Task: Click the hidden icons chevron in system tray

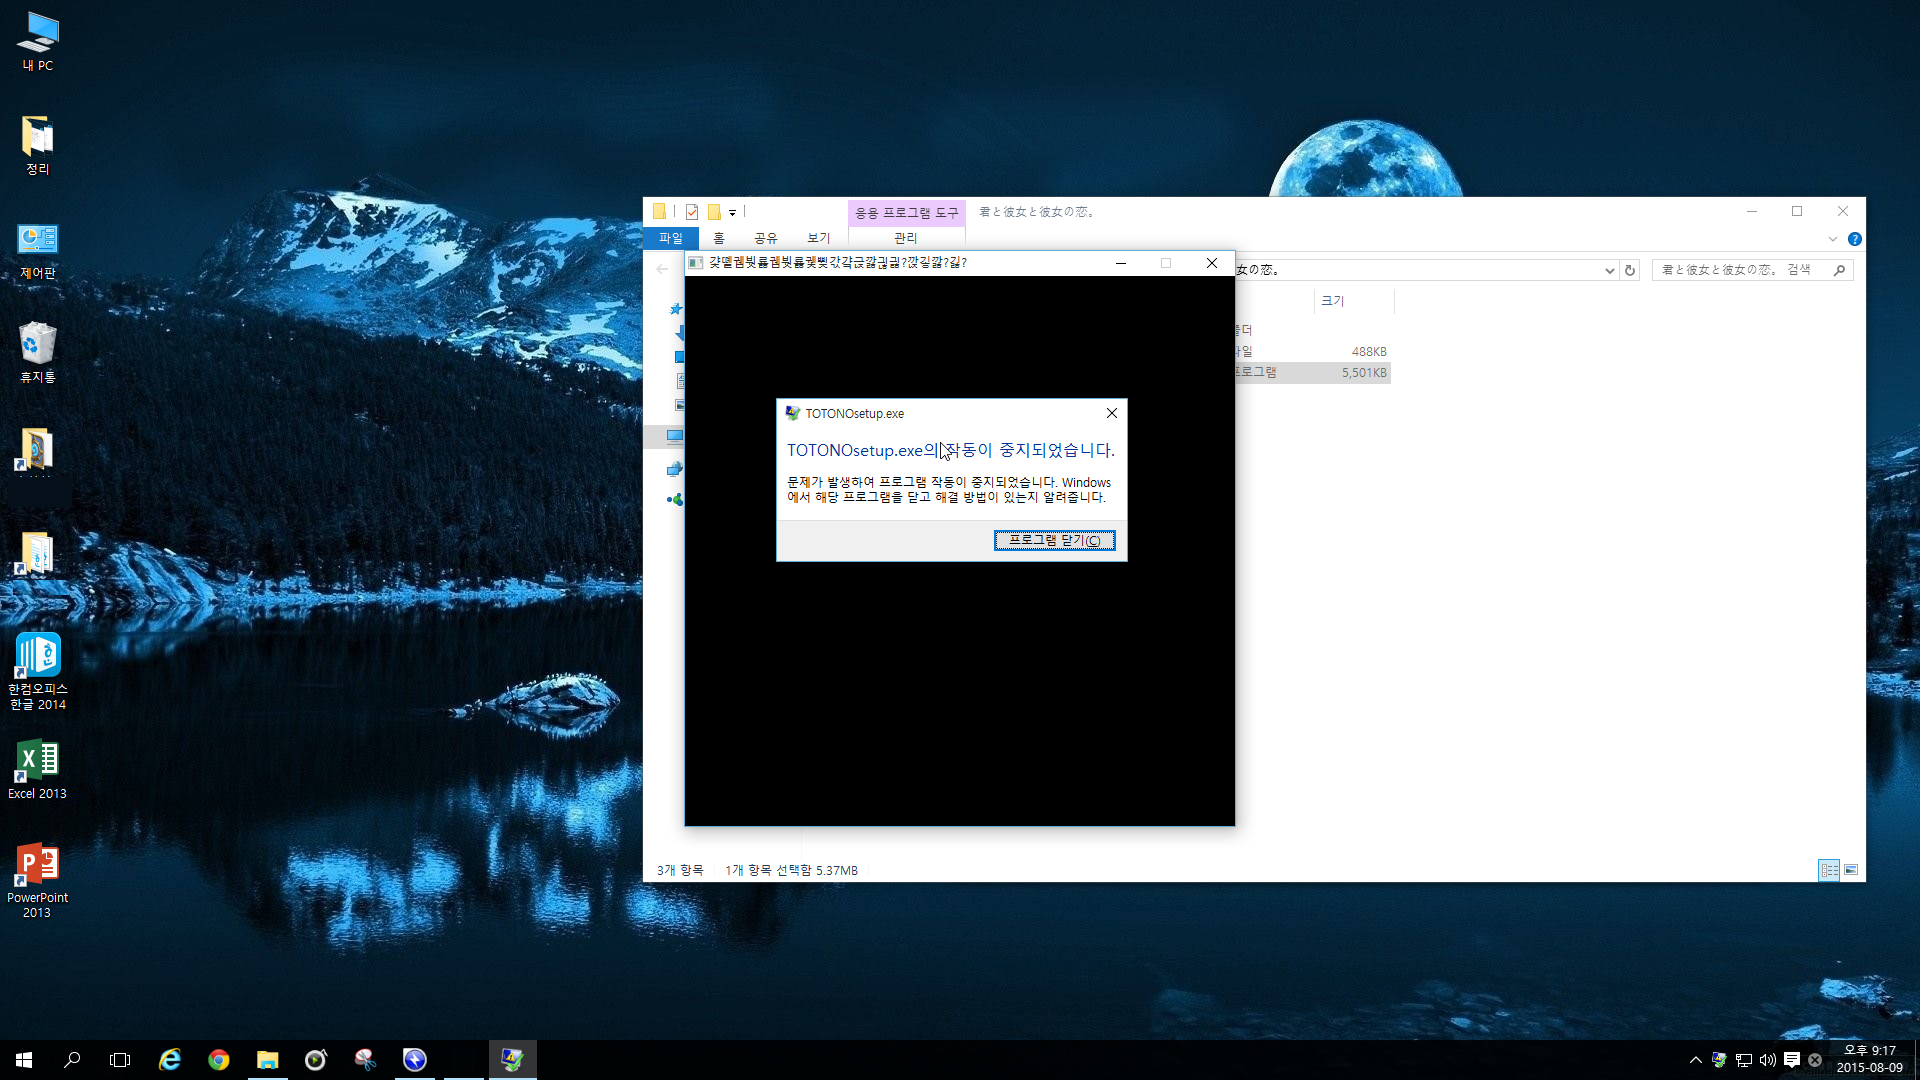Action: click(1697, 1059)
